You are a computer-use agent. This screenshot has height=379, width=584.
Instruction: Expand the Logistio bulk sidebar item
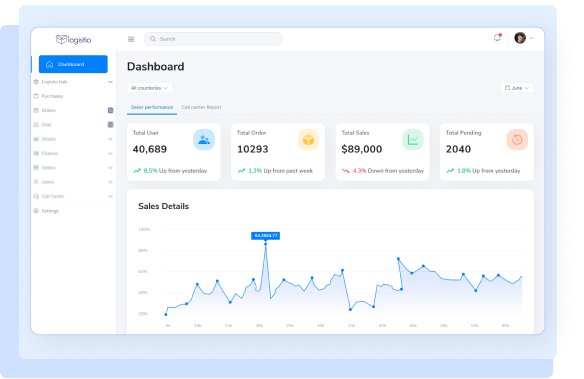pyautogui.click(x=73, y=82)
